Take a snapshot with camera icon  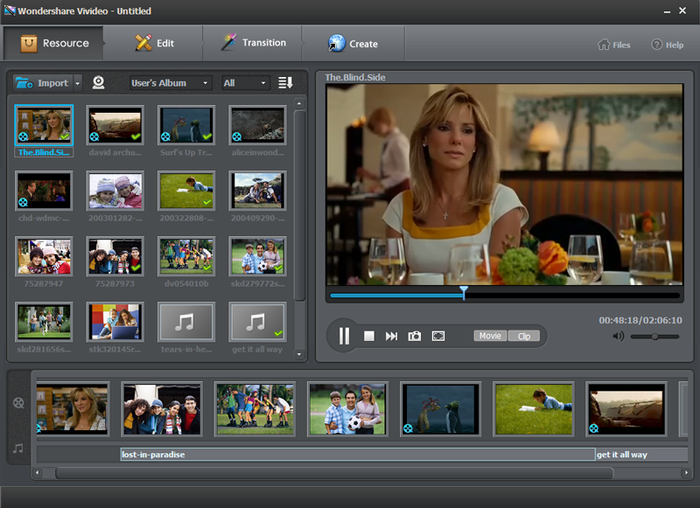pos(414,336)
